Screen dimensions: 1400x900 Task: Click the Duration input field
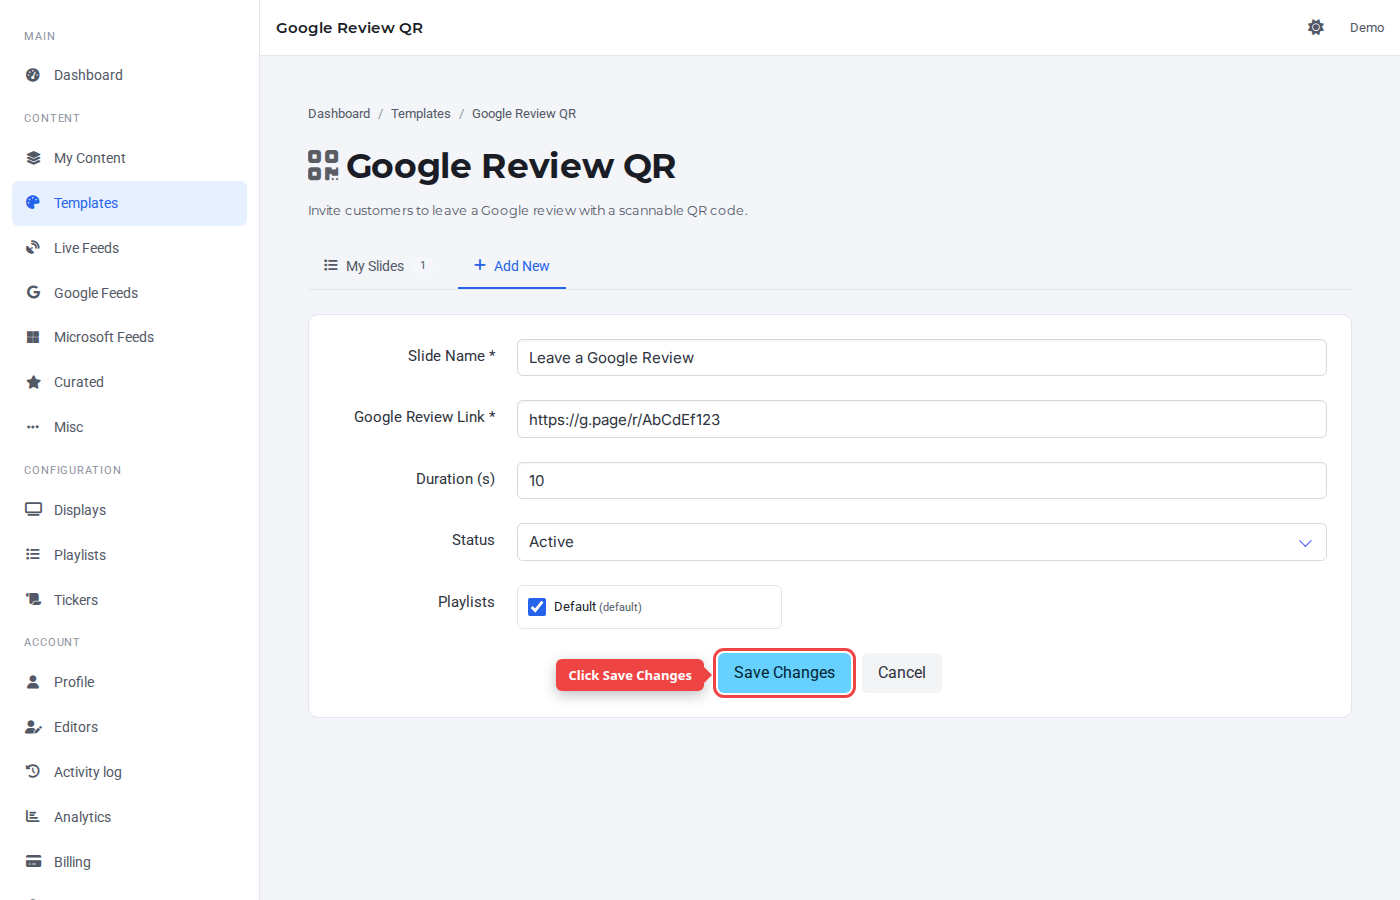[921, 481]
